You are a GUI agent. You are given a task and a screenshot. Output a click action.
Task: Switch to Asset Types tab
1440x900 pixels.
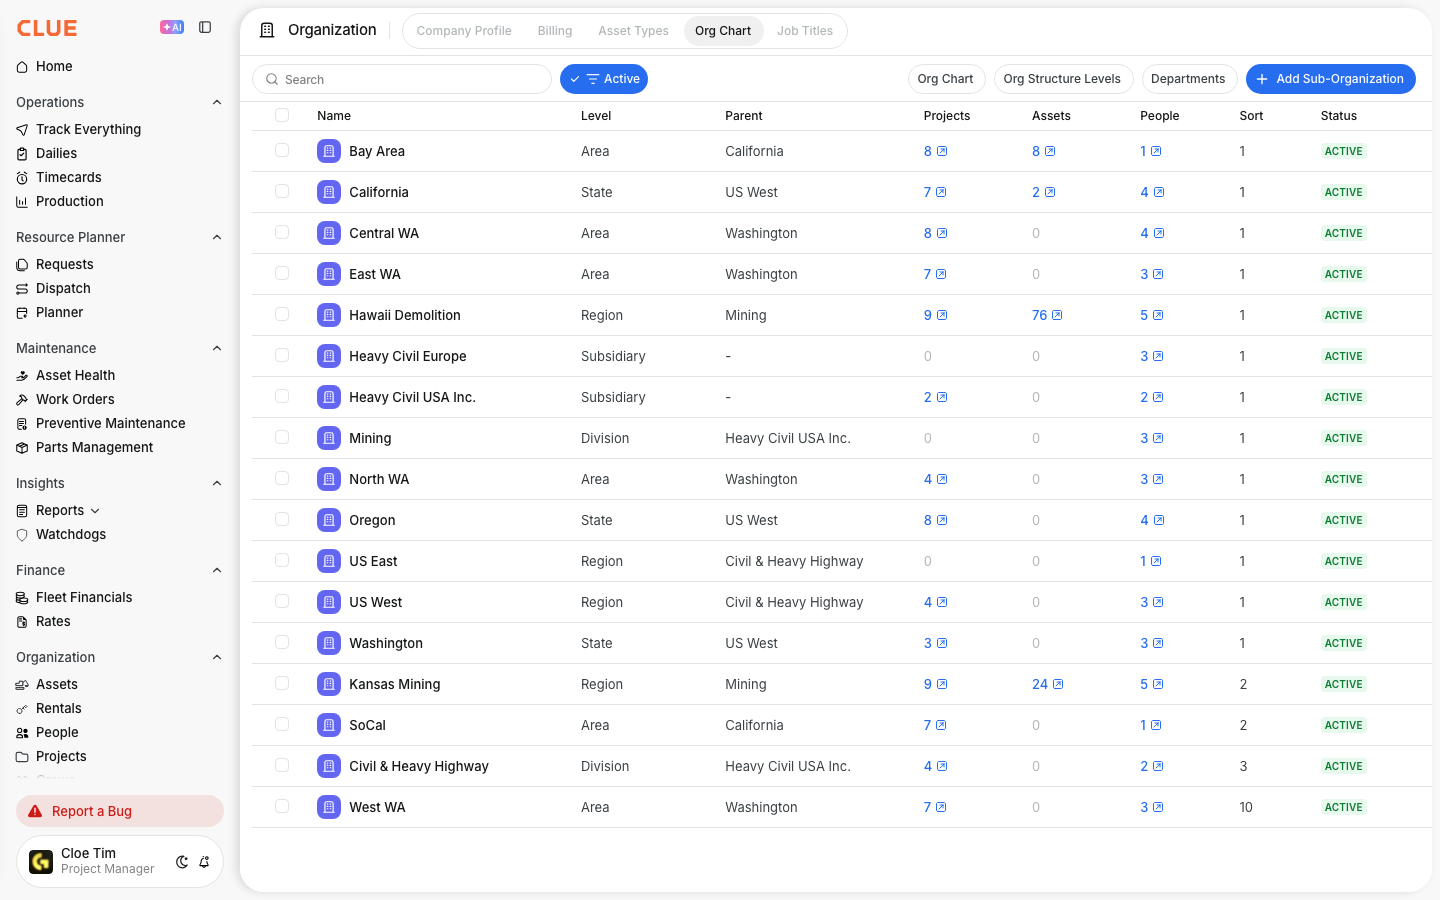pos(633,31)
